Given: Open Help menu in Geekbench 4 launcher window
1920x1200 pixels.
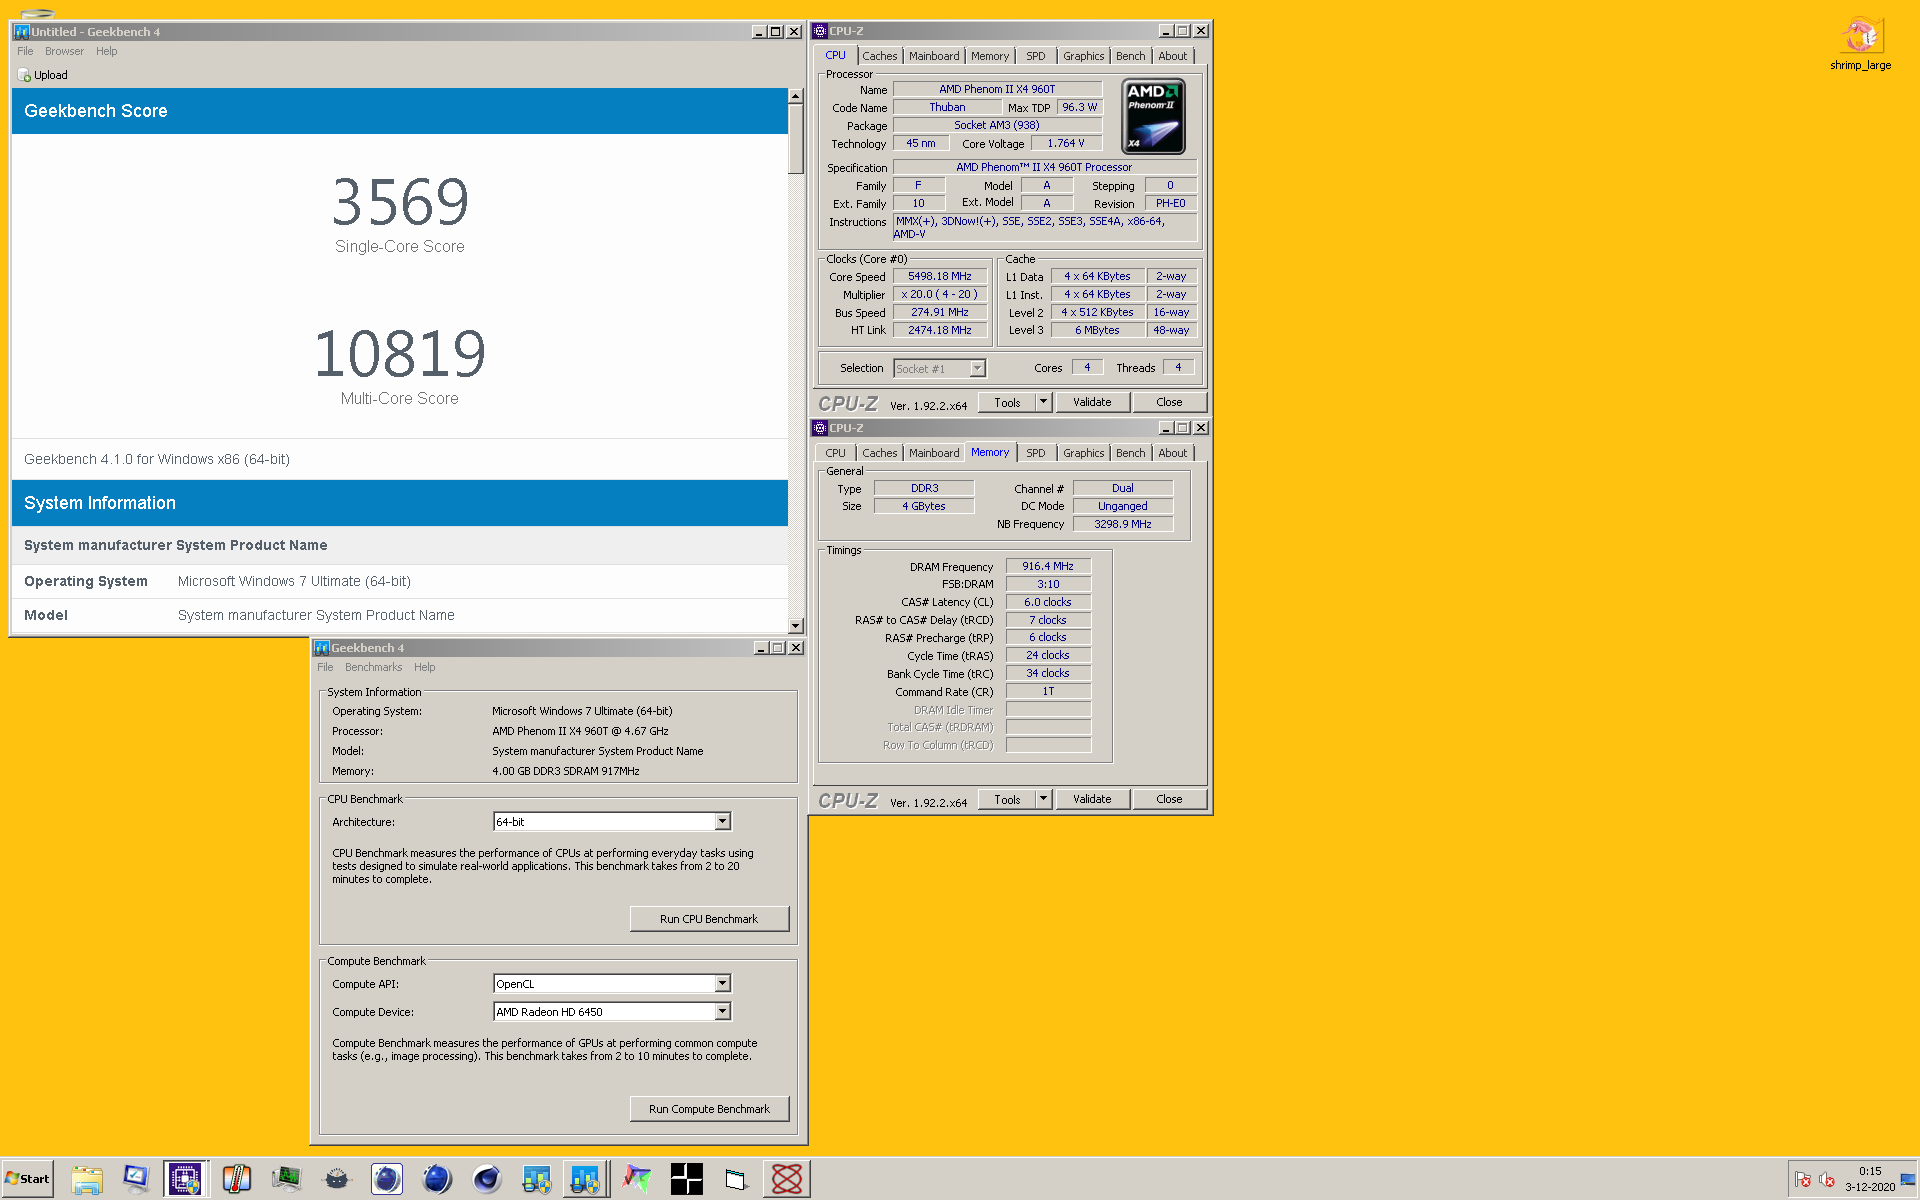Looking at the screenshot, I should [x=424, y=667].
